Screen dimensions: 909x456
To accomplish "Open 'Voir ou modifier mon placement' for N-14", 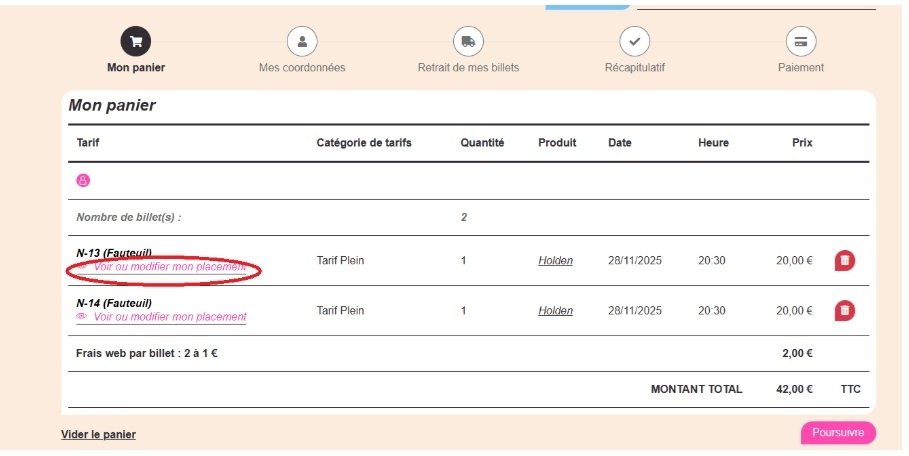I will [x=169, y=317].
